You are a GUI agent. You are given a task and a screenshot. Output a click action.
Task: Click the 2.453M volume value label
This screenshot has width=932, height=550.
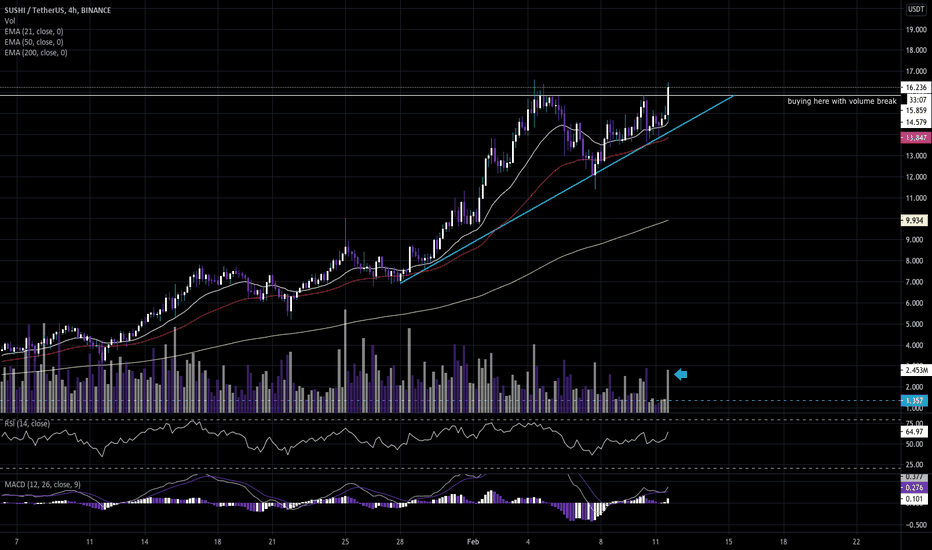click(915, 370)
